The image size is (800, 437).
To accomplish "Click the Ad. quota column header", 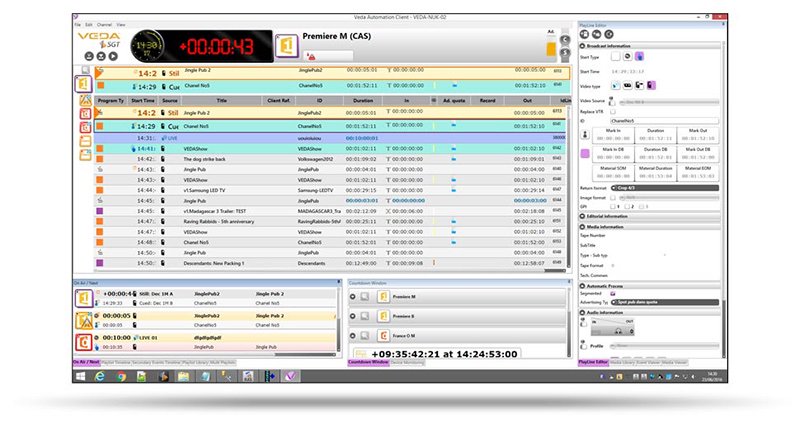I will click(454, 100).
